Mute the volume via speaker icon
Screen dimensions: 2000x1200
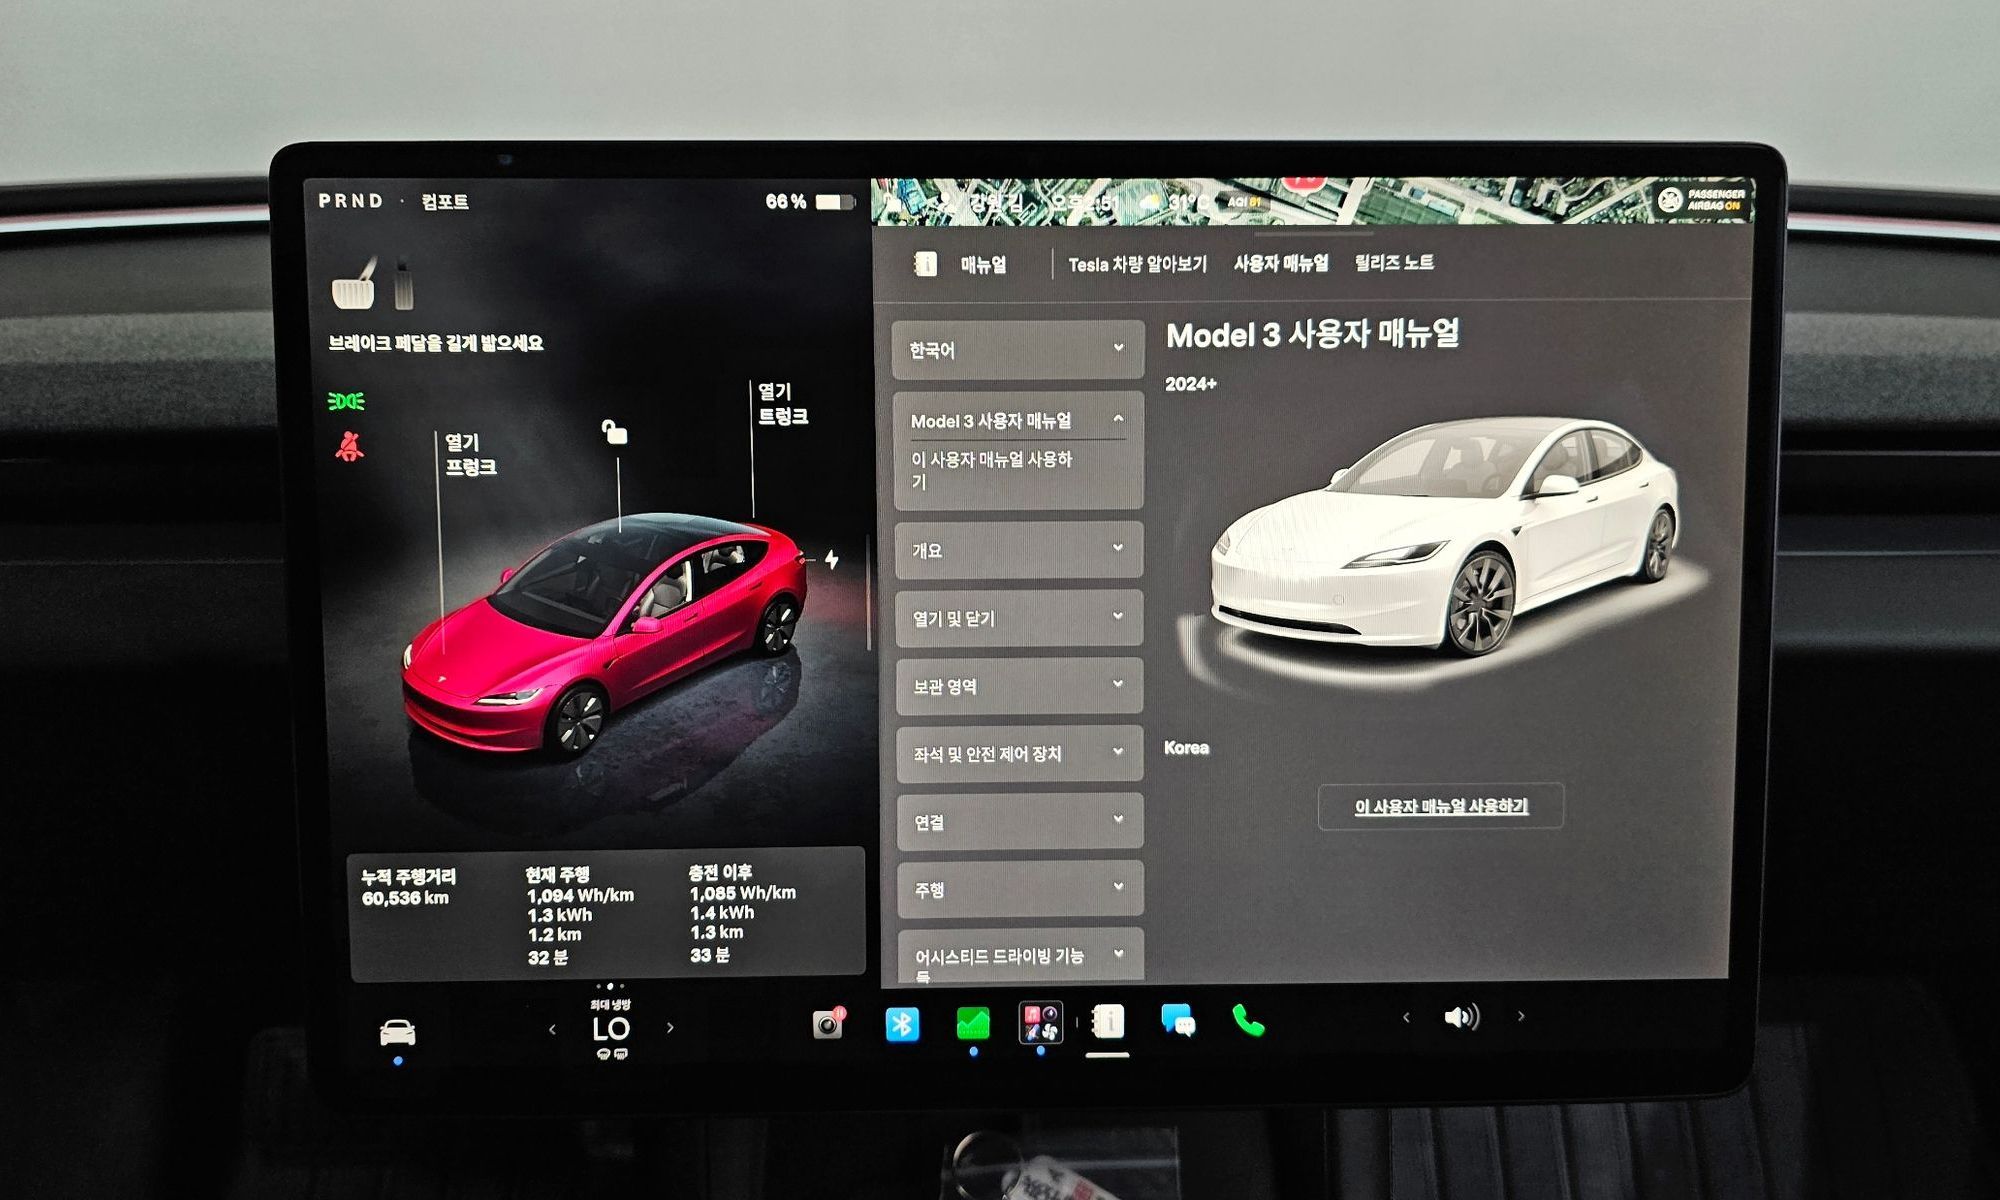(x=1461, y=1017)
